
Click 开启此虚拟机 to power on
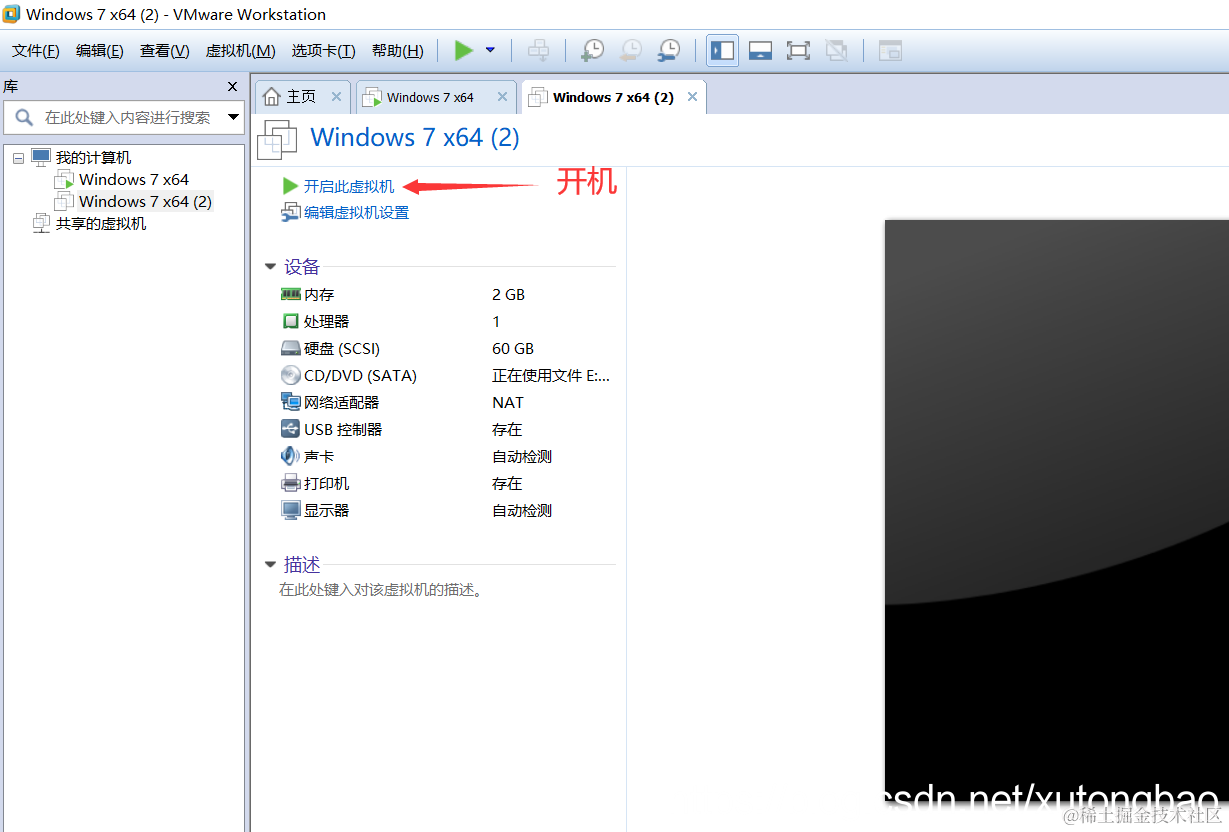point(349,186)
